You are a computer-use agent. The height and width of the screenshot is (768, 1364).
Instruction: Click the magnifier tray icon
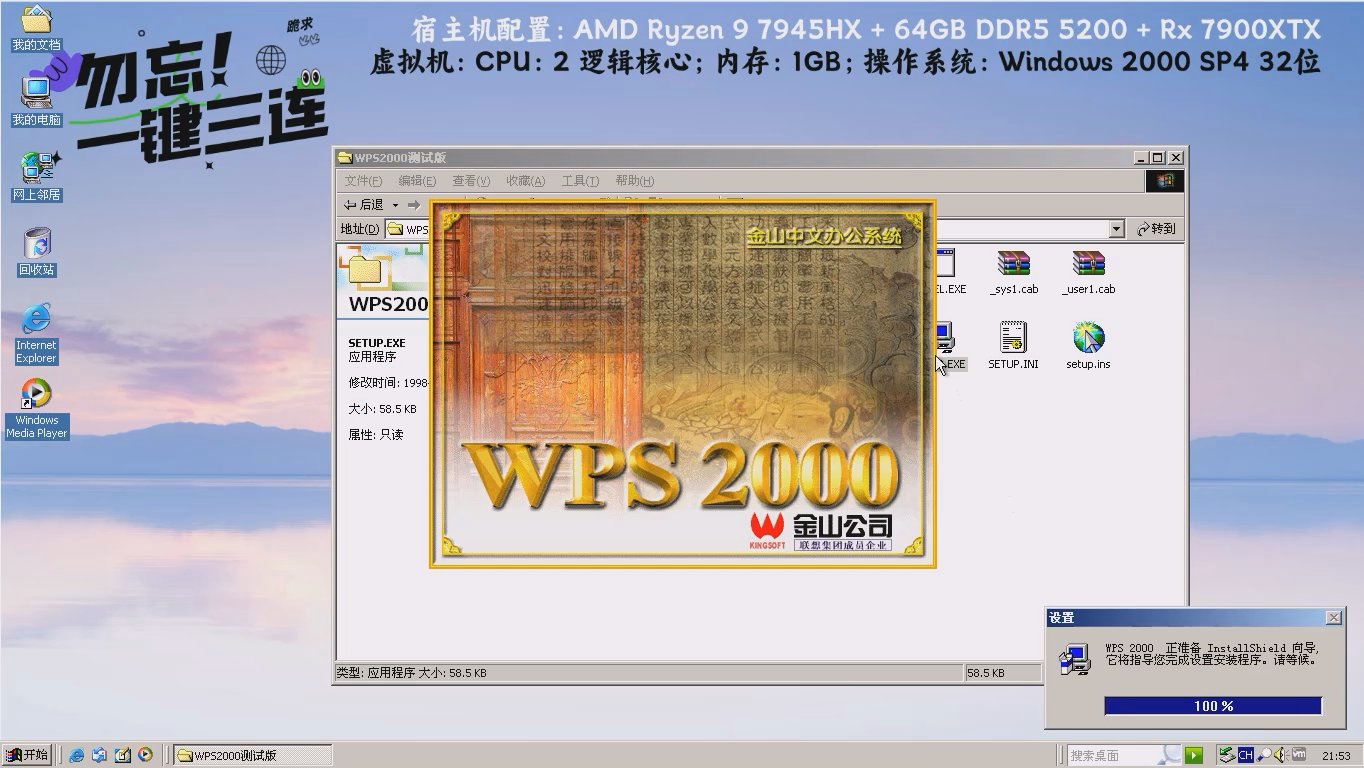pyautogui.click(x=1264, y=755)
